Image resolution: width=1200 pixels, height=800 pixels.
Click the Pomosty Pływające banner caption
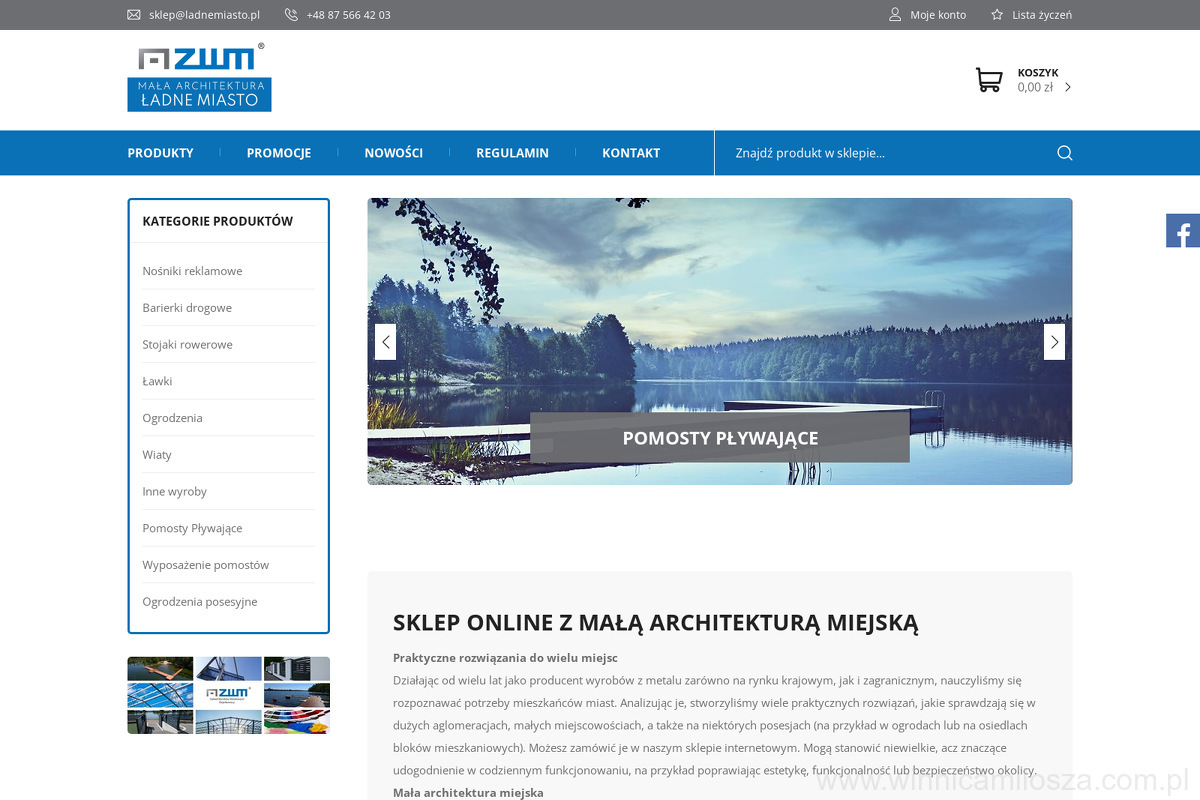(x=719, y=438)
